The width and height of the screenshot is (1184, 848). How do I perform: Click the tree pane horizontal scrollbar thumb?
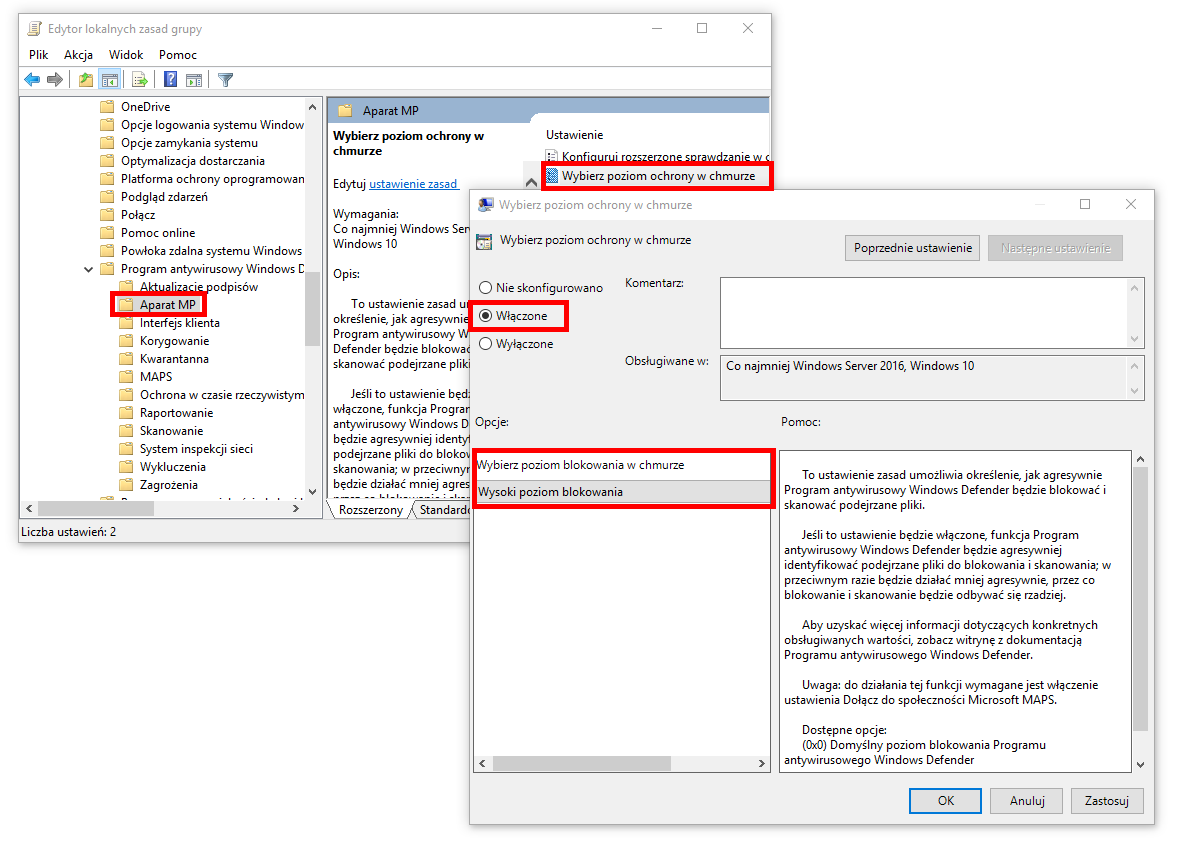tap(96, 509)
